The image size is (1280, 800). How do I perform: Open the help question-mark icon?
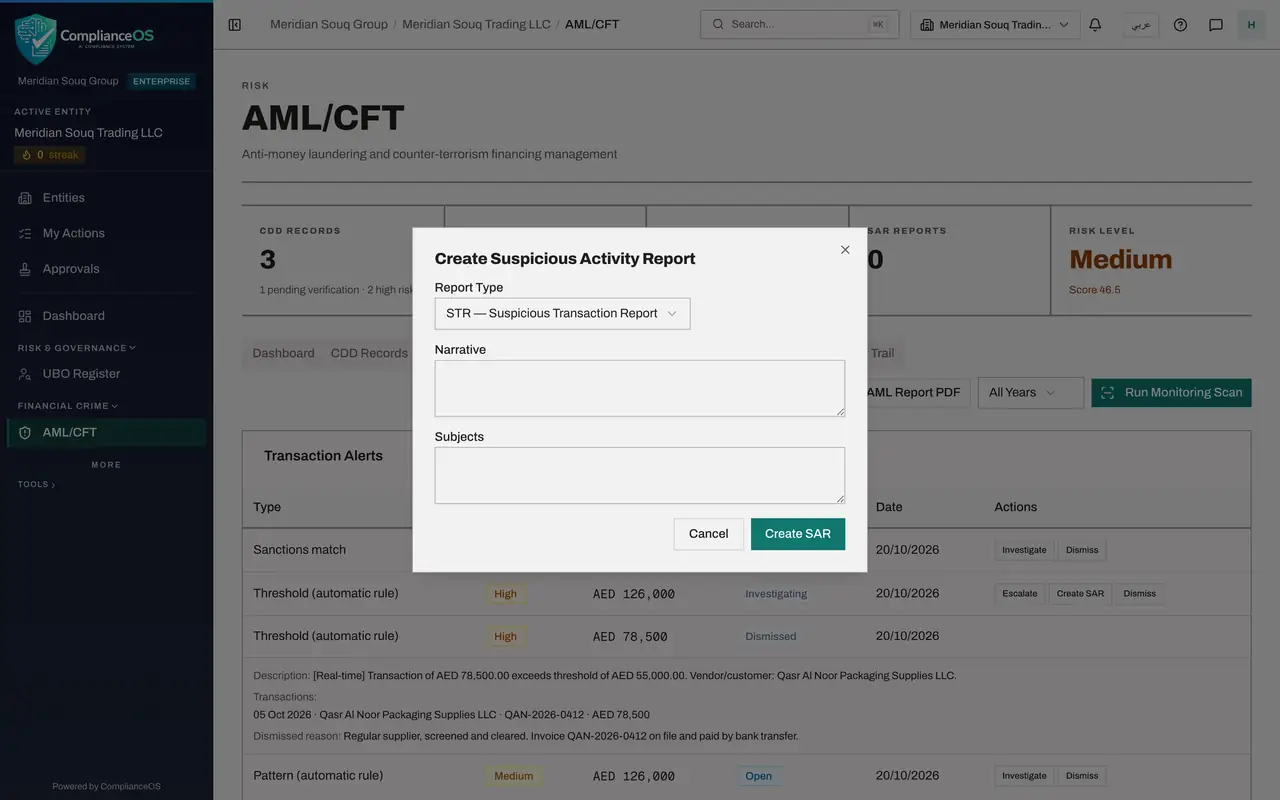(1180, 24)
